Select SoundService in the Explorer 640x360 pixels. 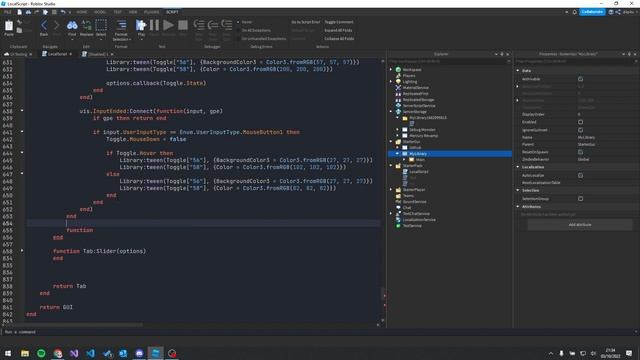[x=414, y=202]
